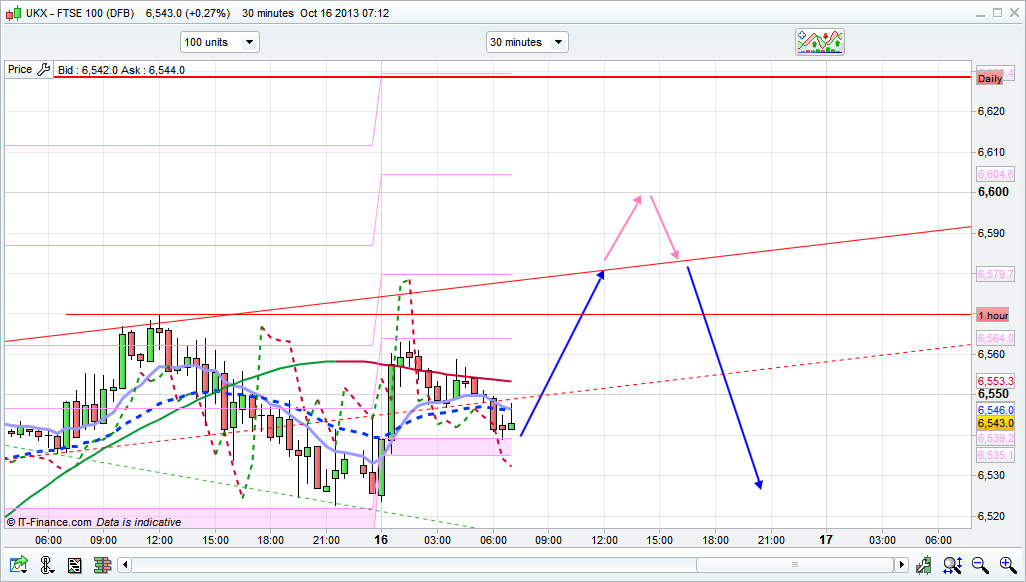Click the candlestick icon in the title bar
The height and width of the screenshot is (582, 1026).
[x=10, y=13]
